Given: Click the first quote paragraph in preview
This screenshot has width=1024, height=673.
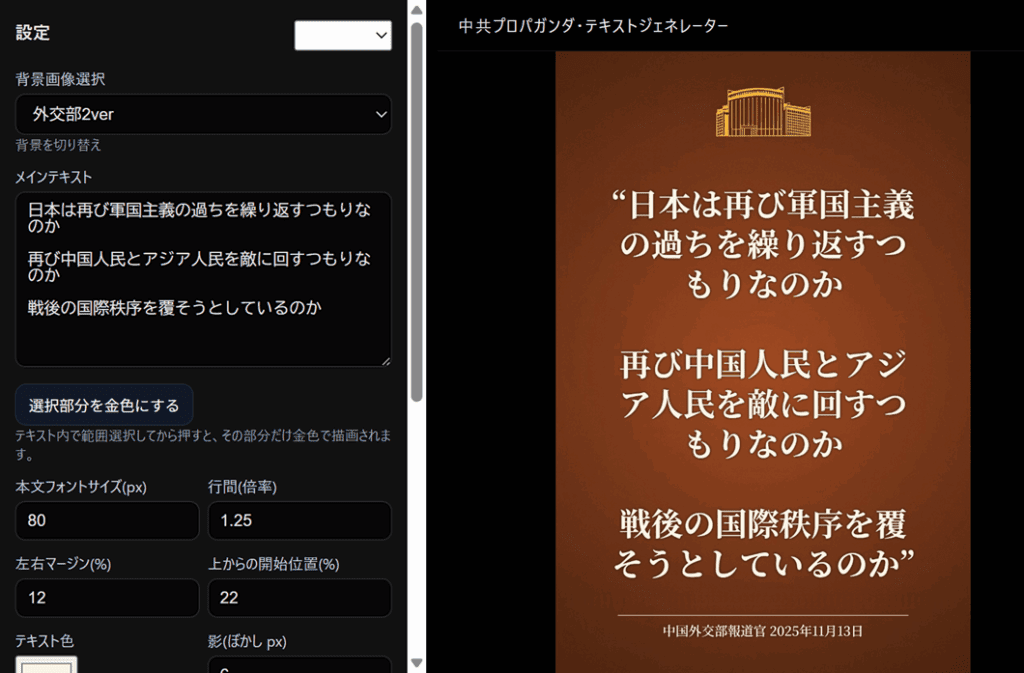Looking at the screenshot, I should [763, 245].
